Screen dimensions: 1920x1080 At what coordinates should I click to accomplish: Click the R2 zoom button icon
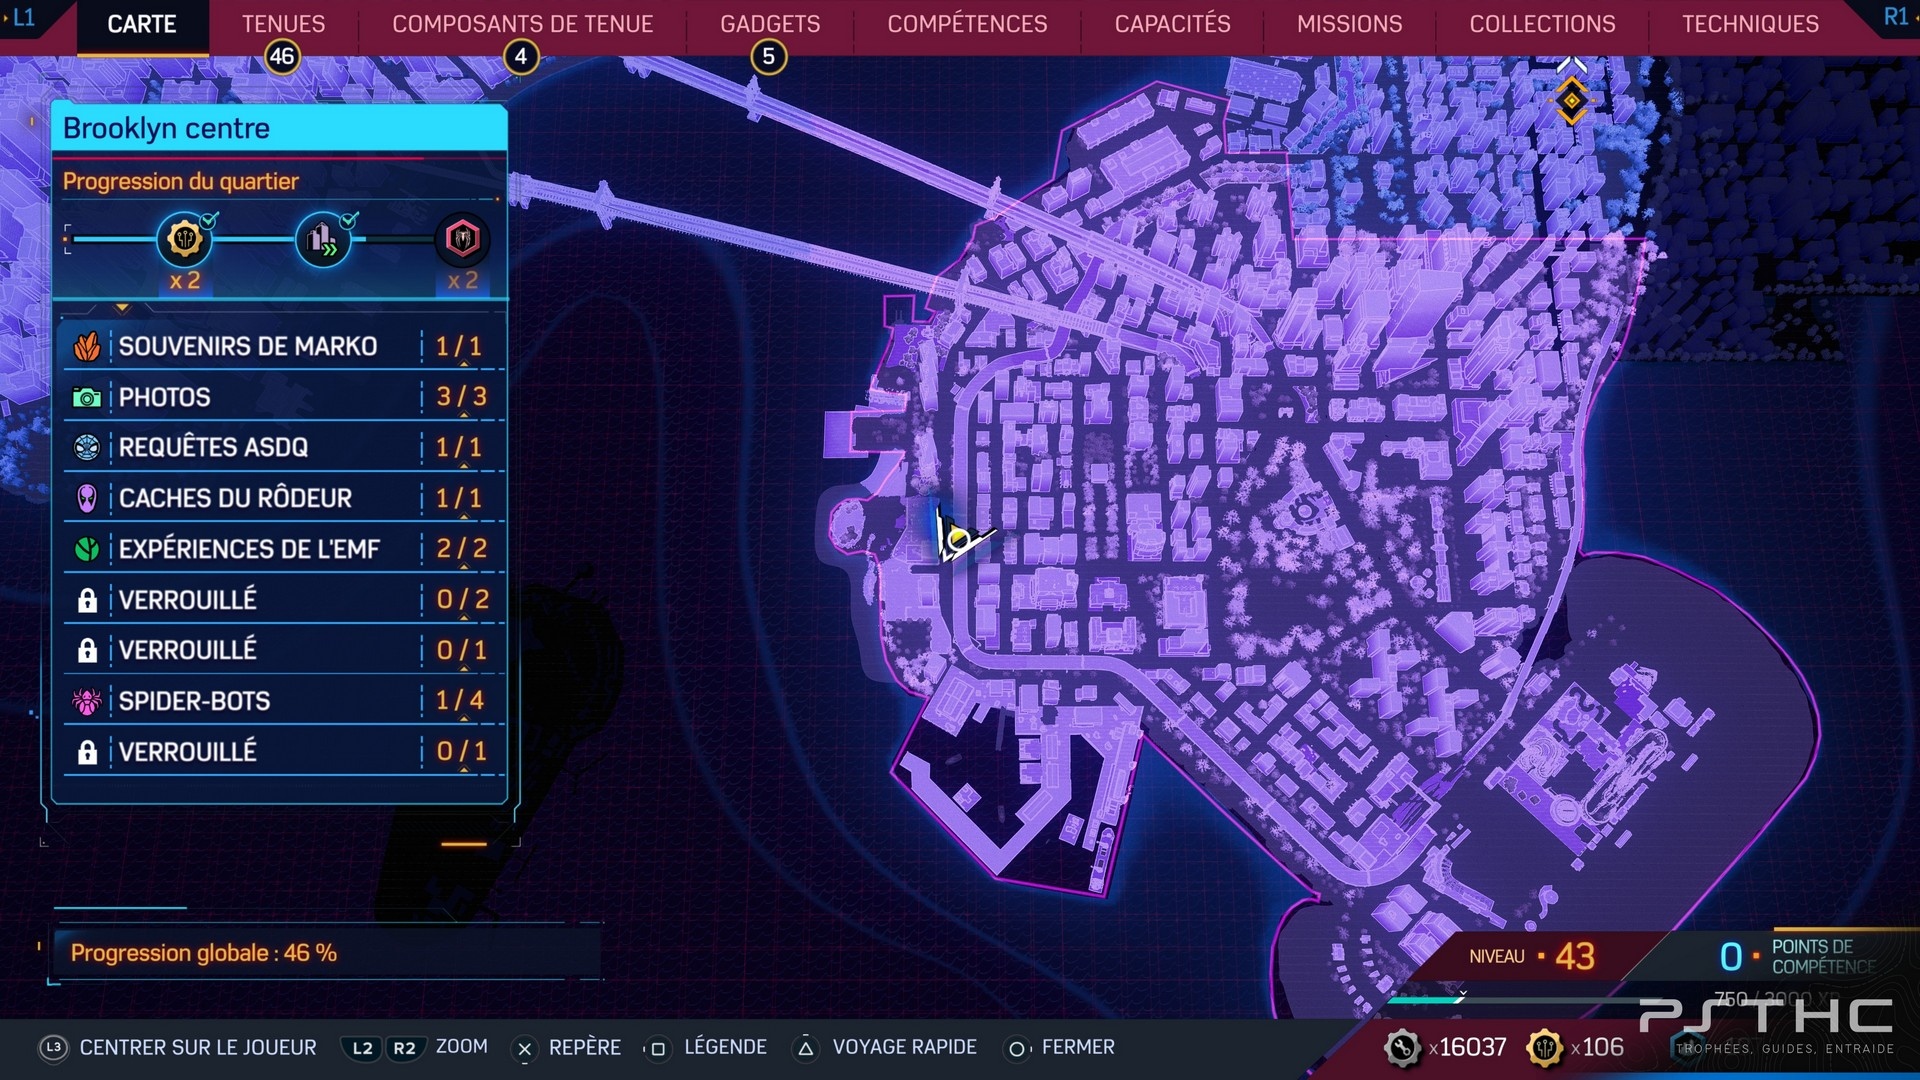404,1048
